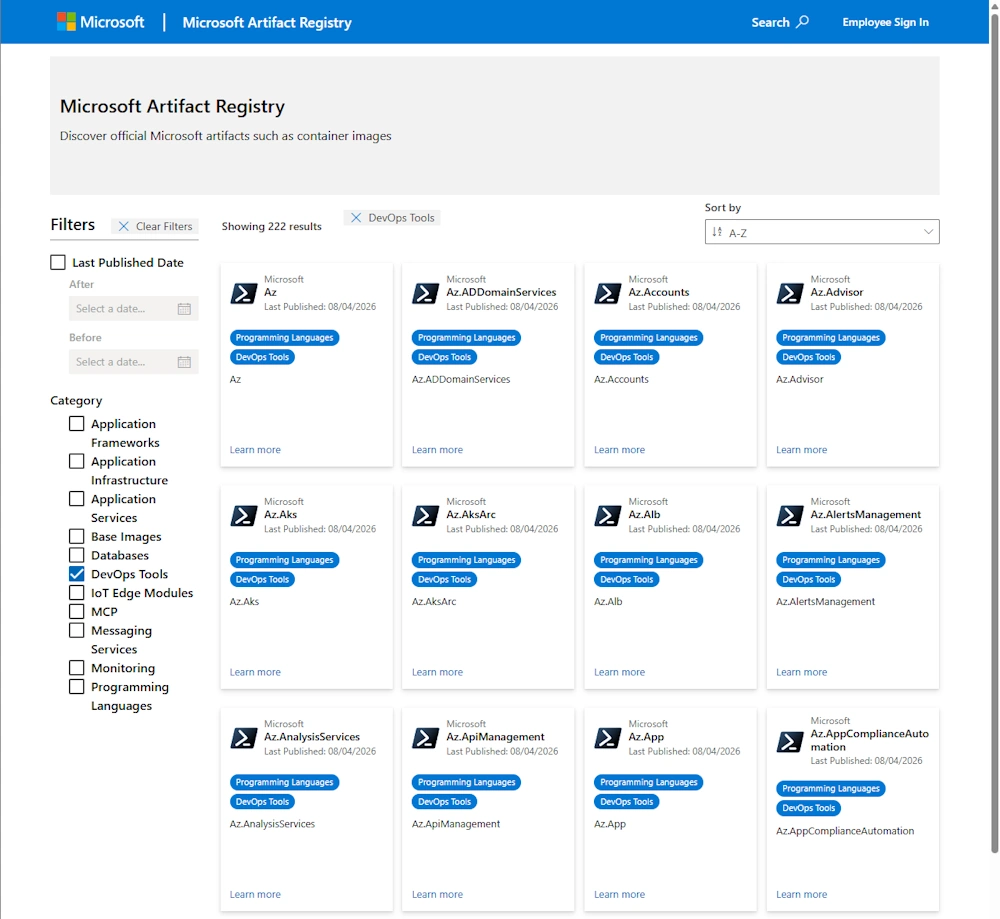Click DevOps Tools tag on Az.Advisor card
This screenshot has width=1000, height=919.
click(x=809, y=357)
